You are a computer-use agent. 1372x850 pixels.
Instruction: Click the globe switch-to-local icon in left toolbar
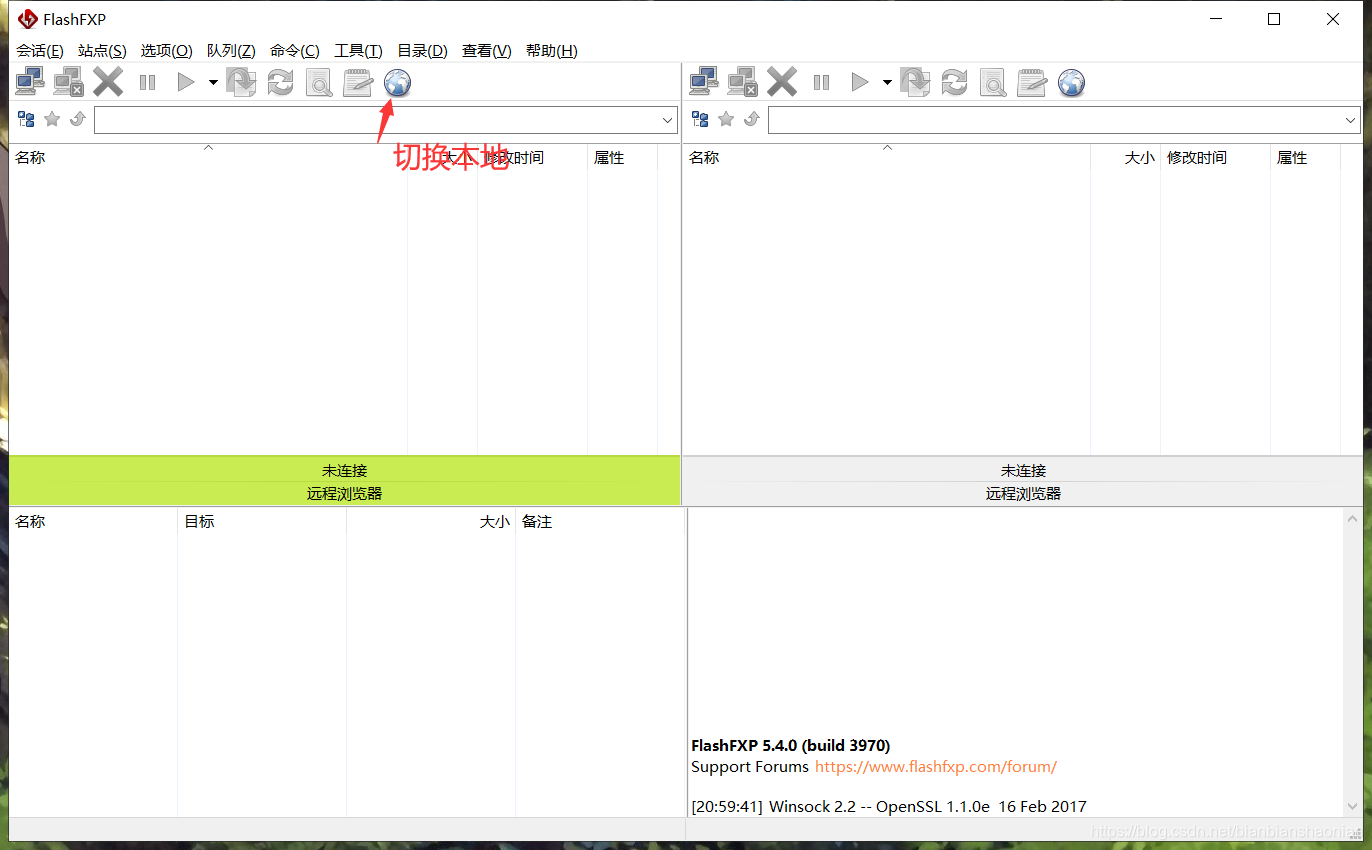click(x=397, y=82)
